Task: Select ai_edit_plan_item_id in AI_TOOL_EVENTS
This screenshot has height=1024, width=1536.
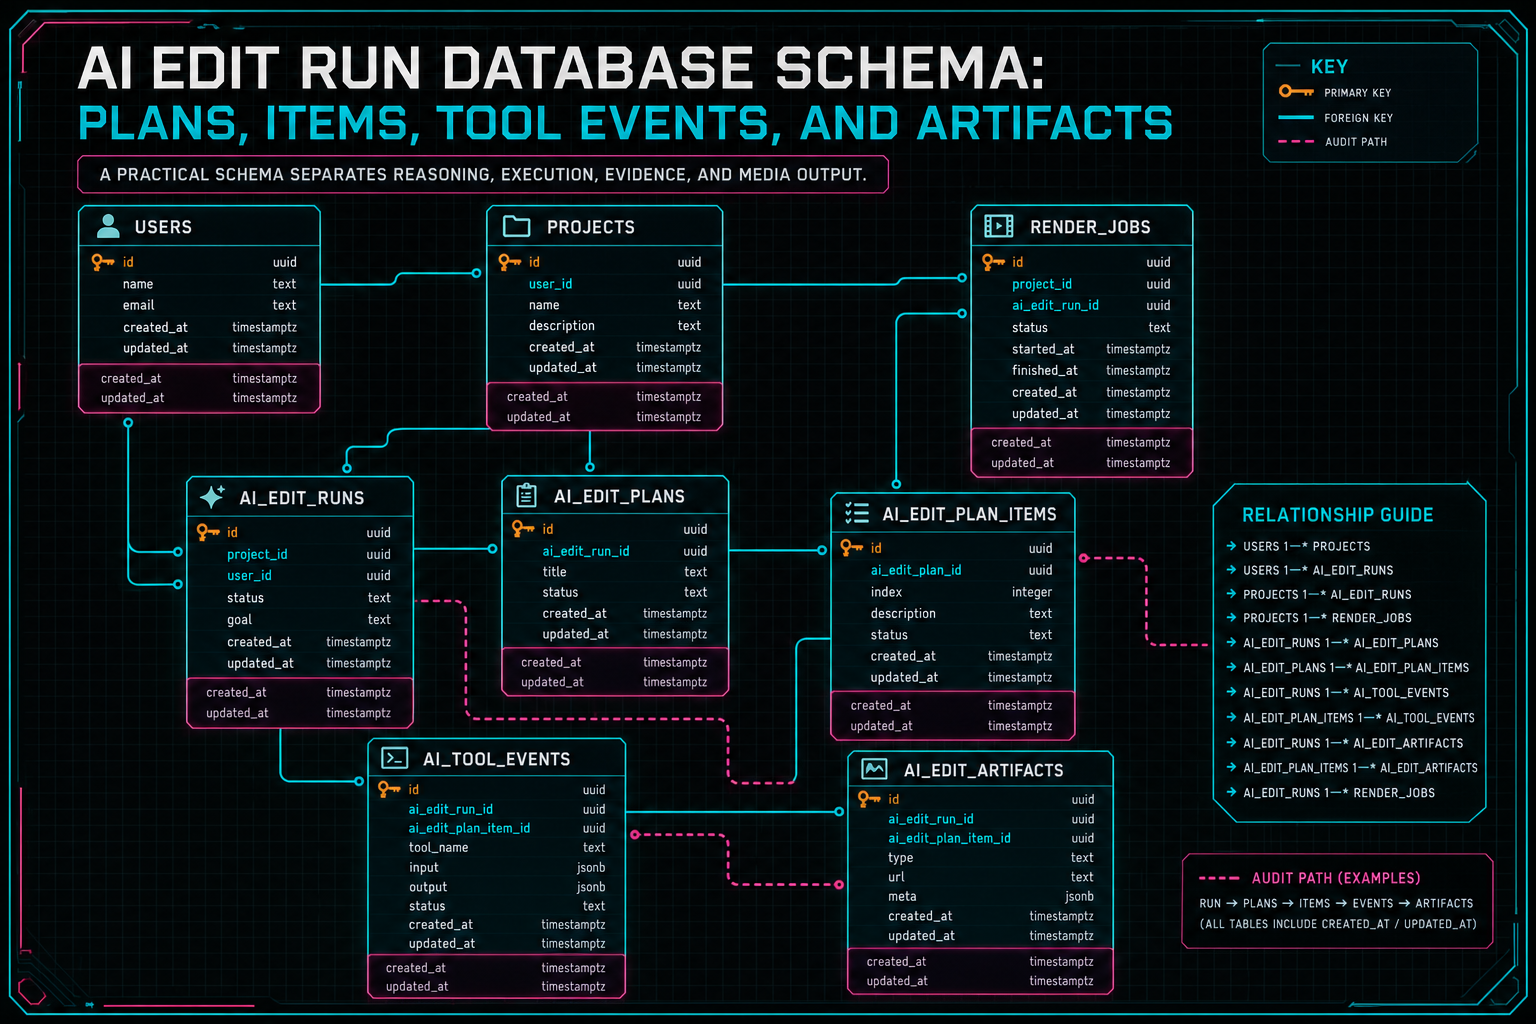Action: [469, 828]
